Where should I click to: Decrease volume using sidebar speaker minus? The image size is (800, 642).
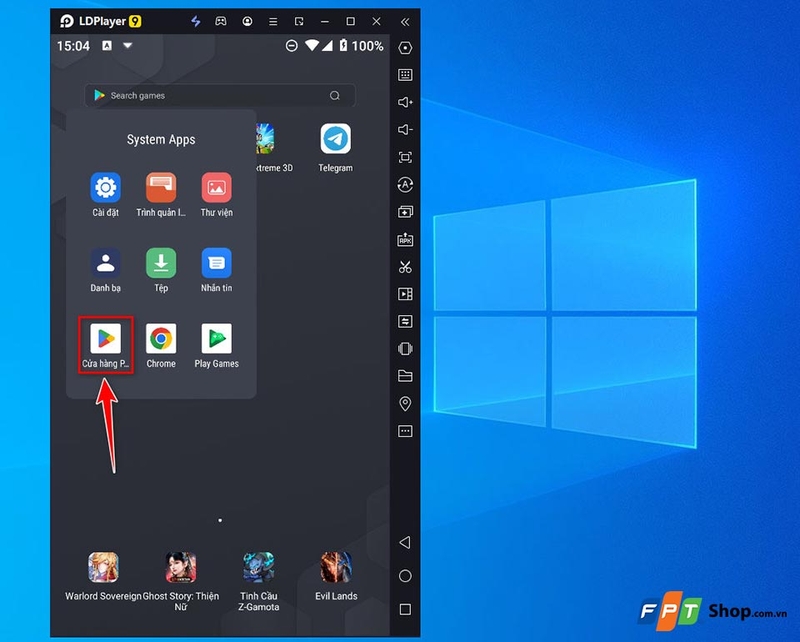[x=405, y=130]
